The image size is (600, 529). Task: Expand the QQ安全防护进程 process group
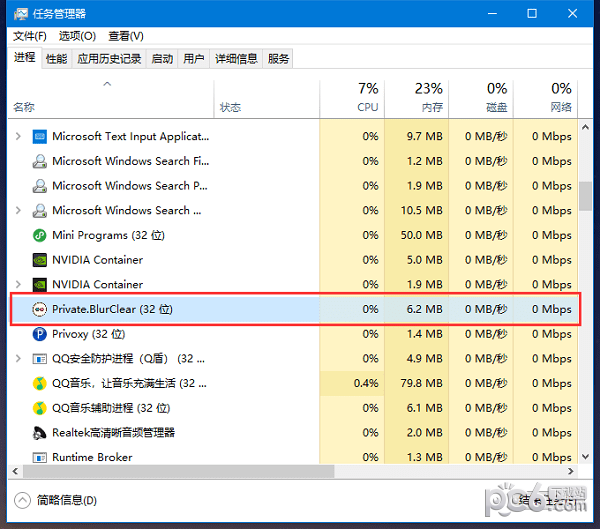[x=18, y=359]
